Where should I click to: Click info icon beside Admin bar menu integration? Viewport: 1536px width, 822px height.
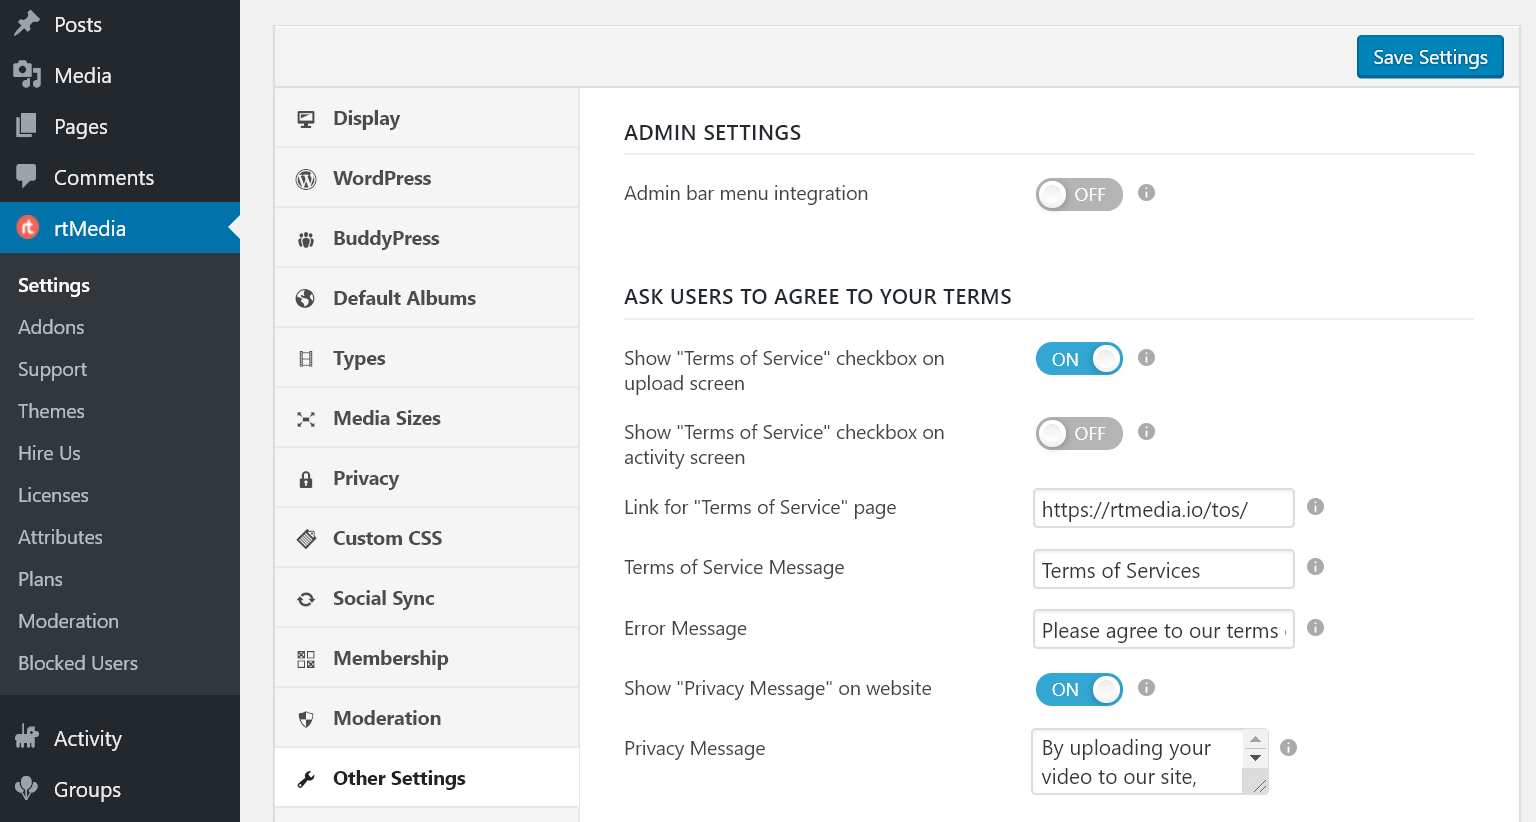[x=1146, y=194]
